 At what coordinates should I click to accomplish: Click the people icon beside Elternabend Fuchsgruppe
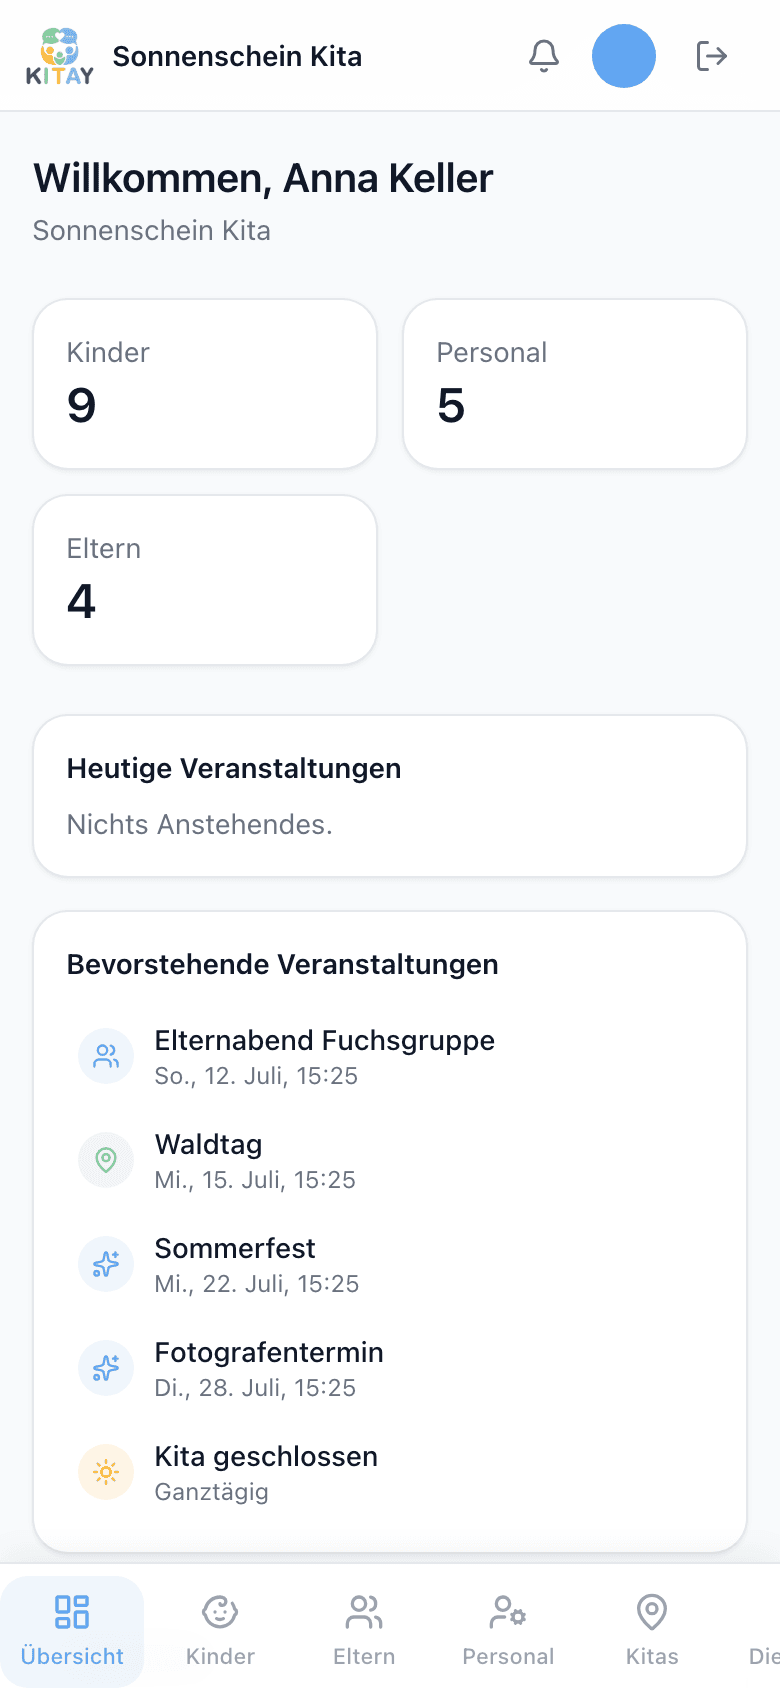[x=106, y=1056]
